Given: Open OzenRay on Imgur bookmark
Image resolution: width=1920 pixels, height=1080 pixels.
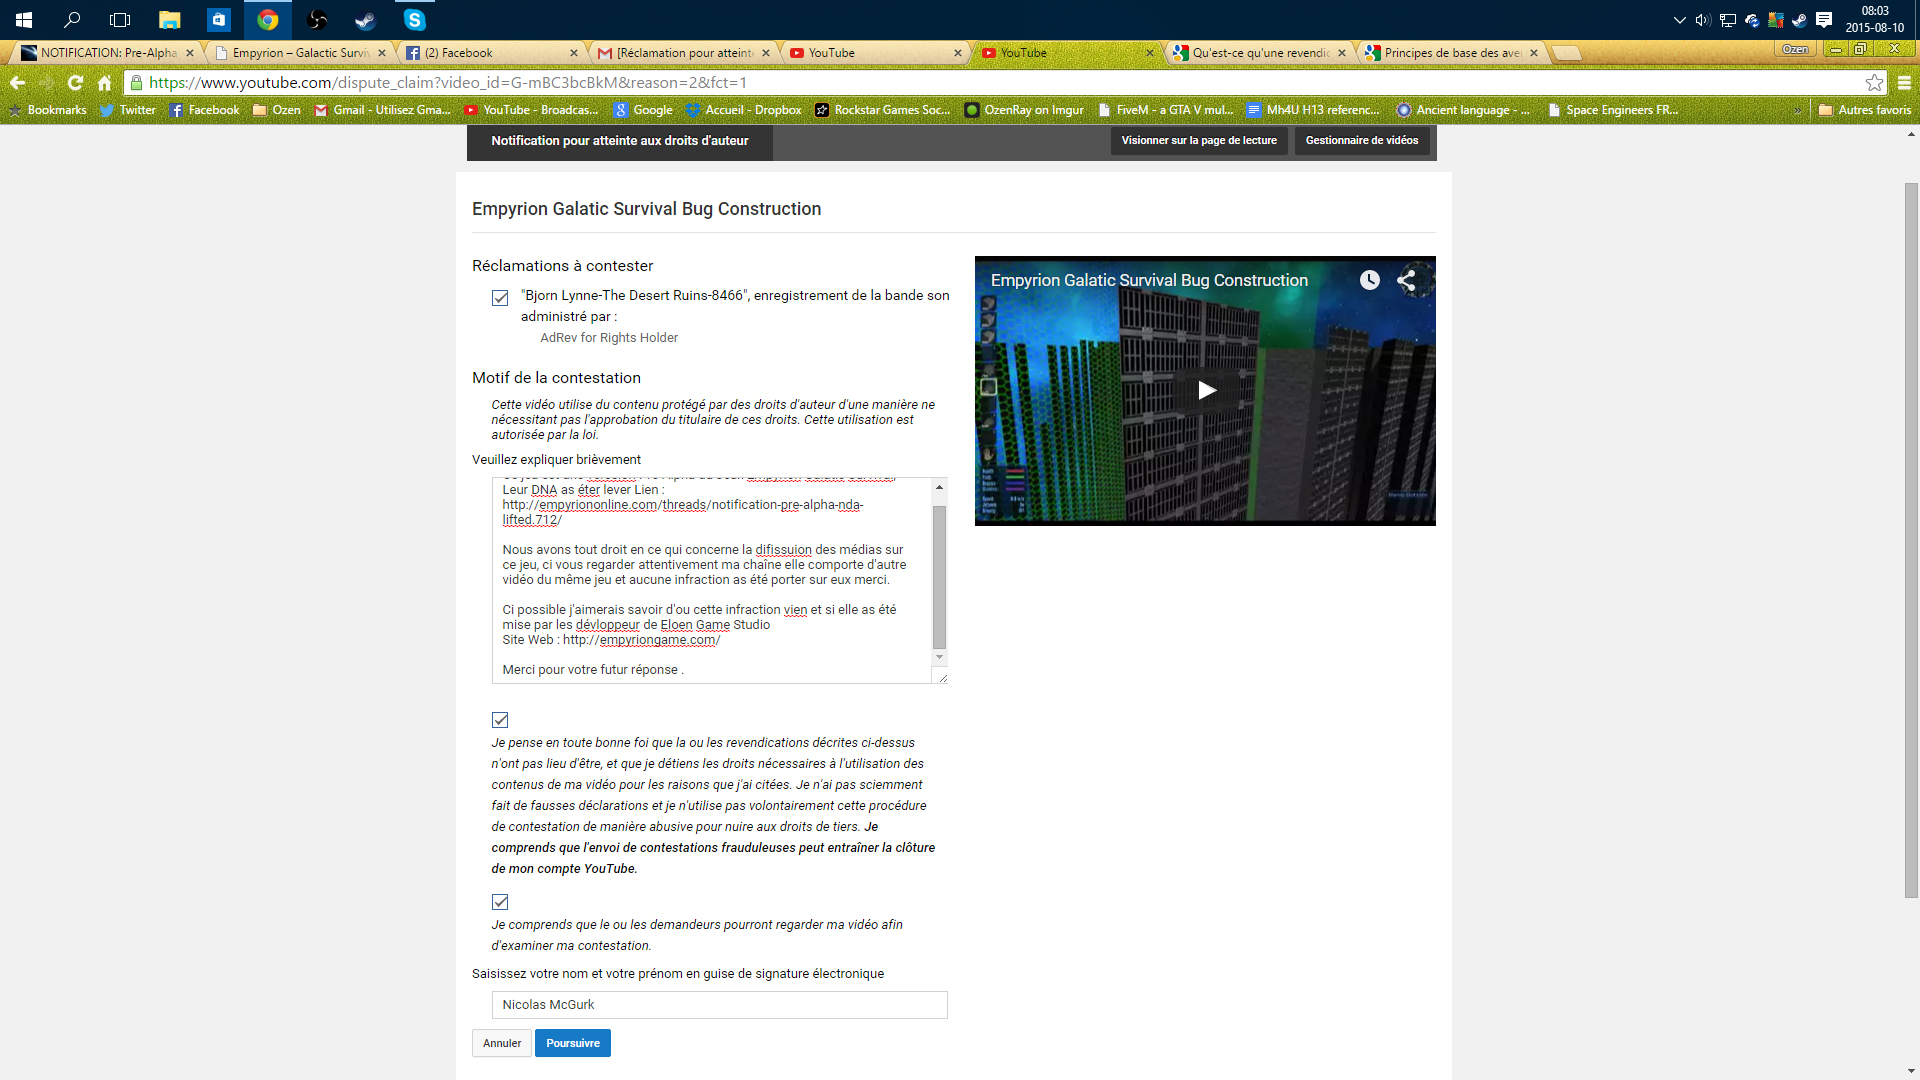Looking at the screenshot, I should (1024, 110).
